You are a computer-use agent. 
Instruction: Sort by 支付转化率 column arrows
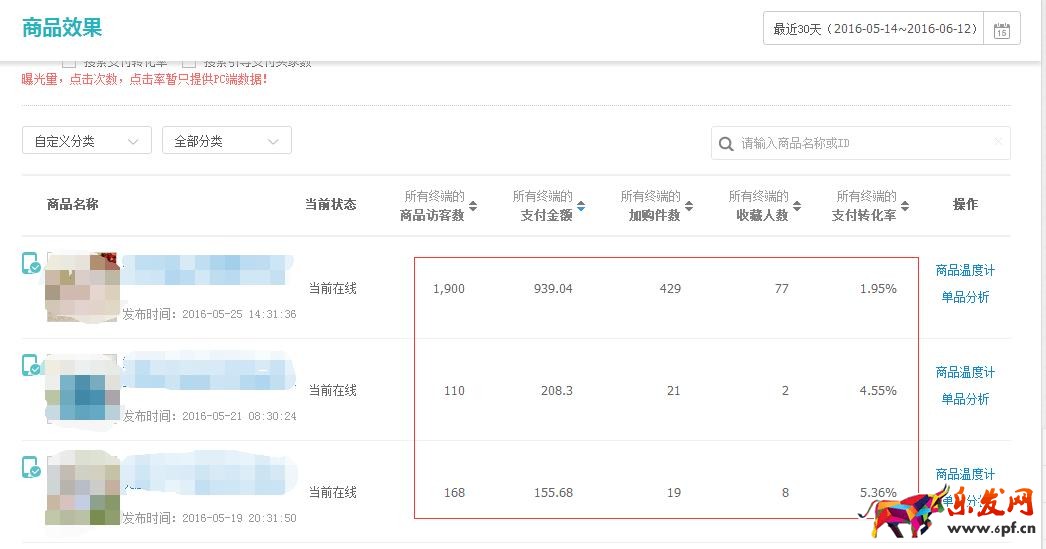pyautogui.click(x=905, y=206)
